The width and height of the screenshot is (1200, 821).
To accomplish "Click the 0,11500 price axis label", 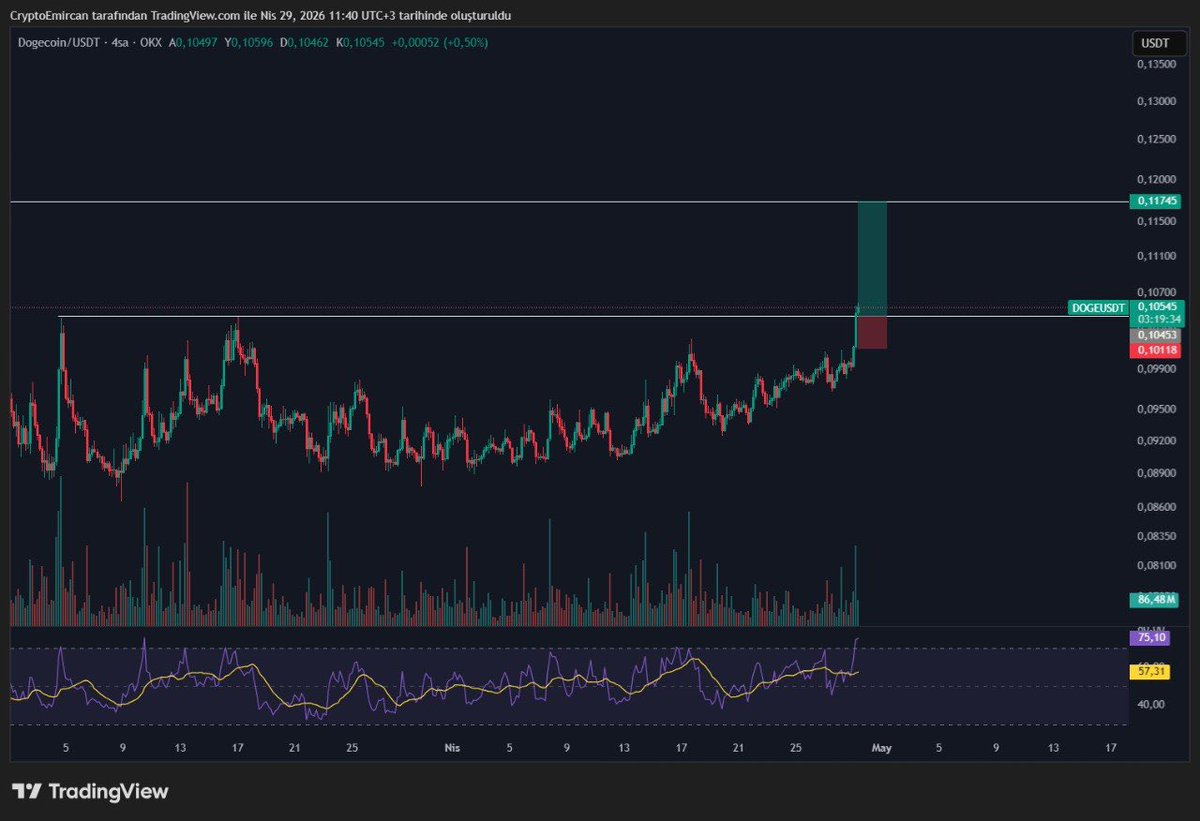I will [x=1155, y=220].
